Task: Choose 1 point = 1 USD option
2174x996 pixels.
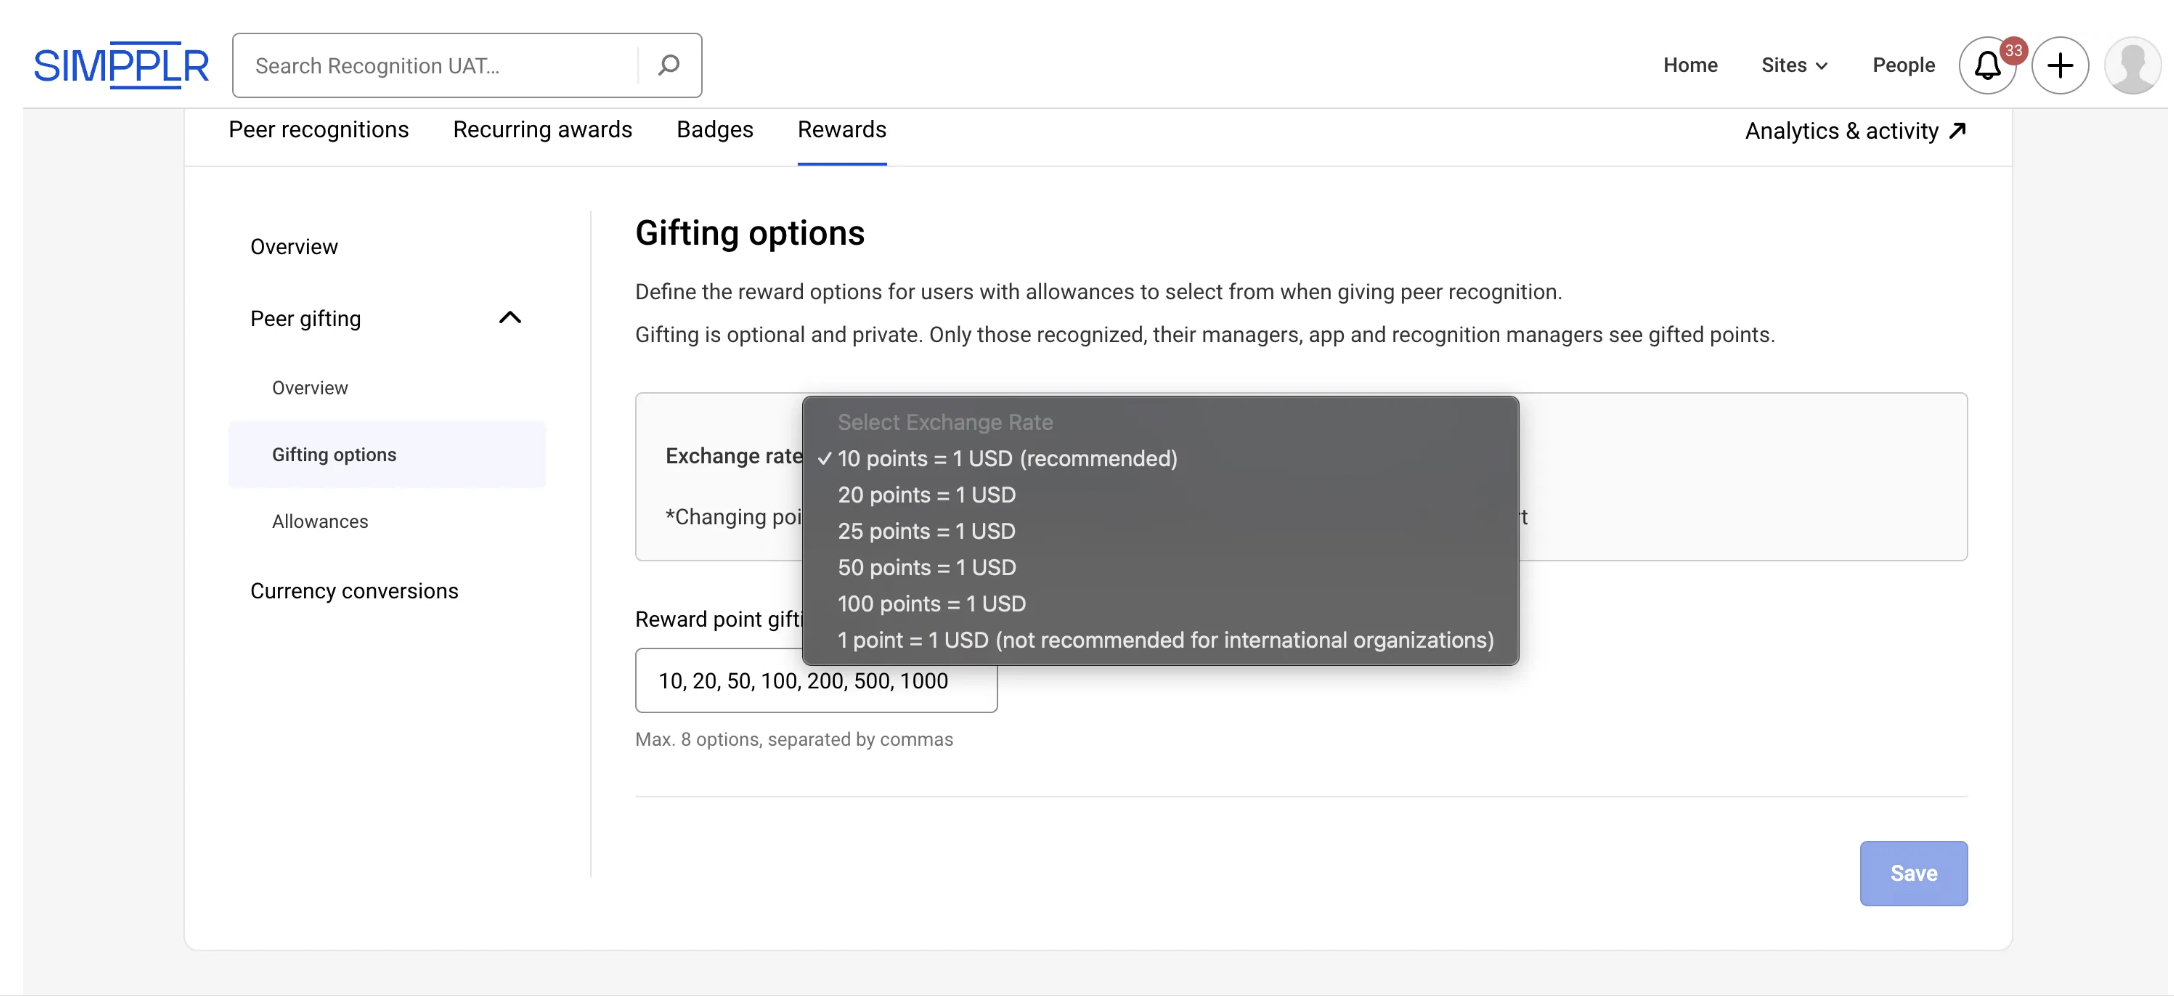Action: 1165,640
